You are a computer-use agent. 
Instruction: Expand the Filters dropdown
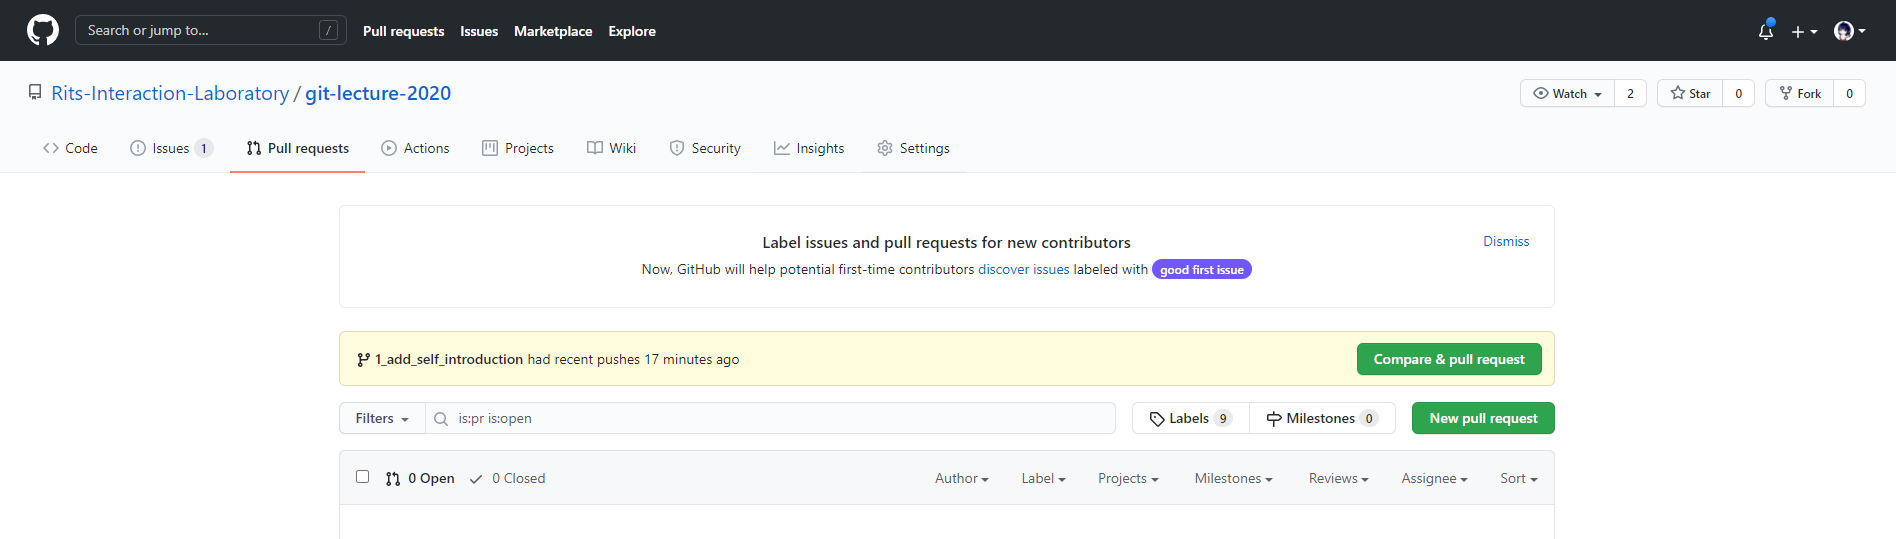382,418
